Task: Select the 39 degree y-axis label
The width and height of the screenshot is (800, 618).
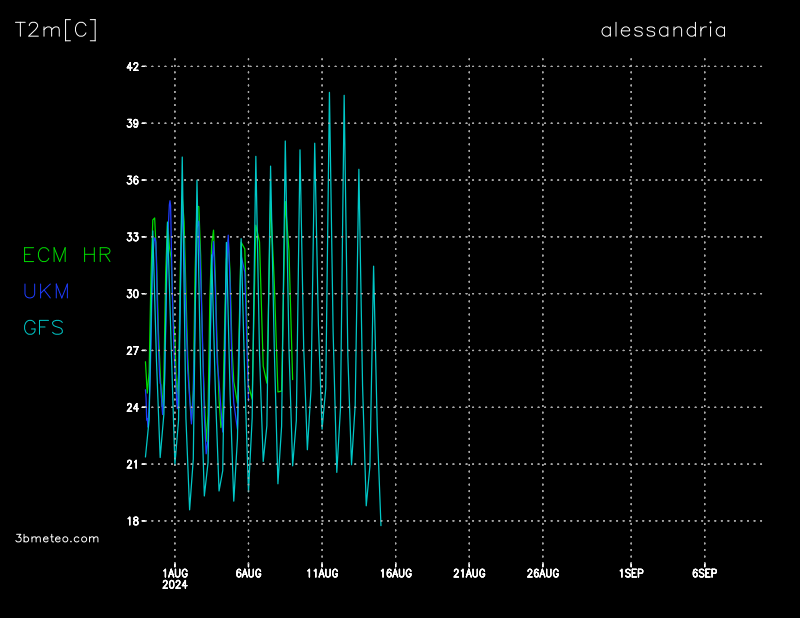Action: coord(130,123)
